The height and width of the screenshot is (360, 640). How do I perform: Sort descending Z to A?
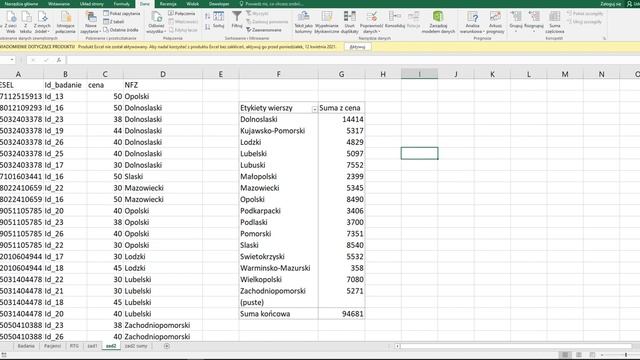click(207, 27)
